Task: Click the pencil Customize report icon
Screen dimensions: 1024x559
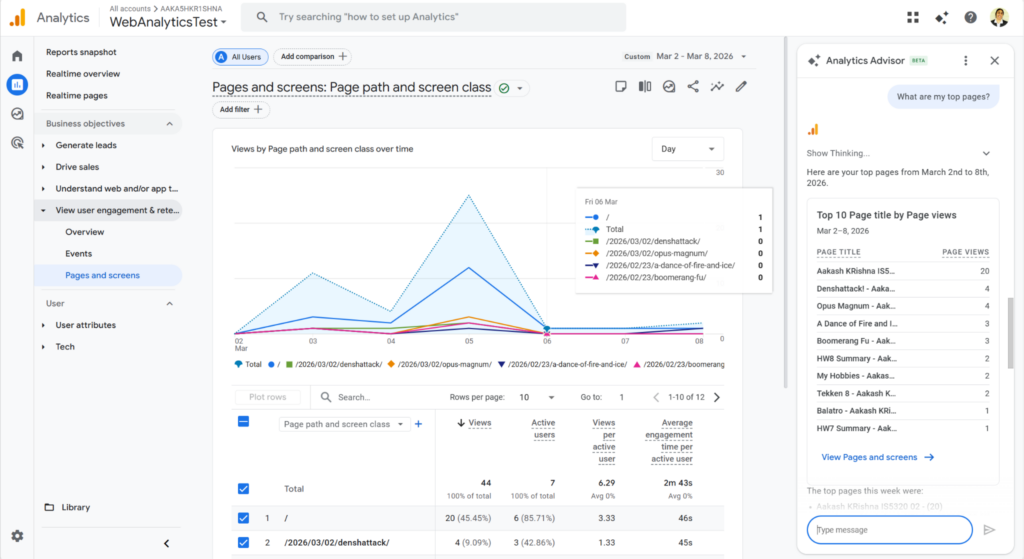Action: (x=741, y=87)
